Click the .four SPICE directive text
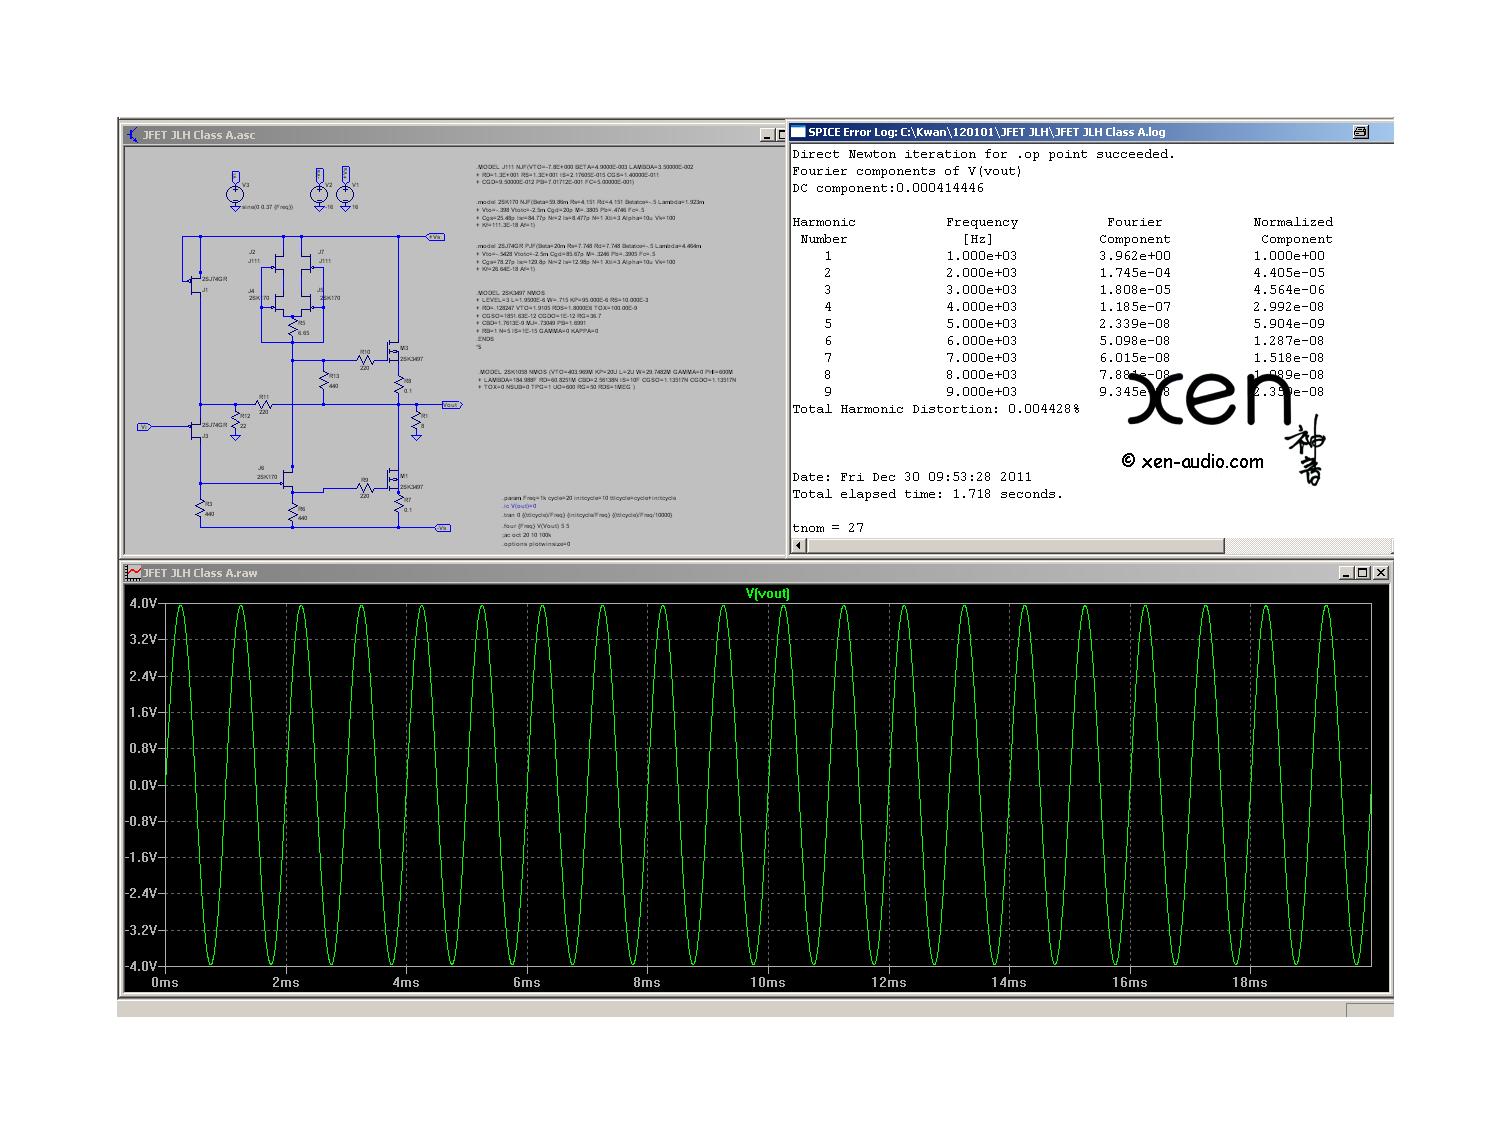This screenshot has height=1134, width=1512. tap(536, 525)
